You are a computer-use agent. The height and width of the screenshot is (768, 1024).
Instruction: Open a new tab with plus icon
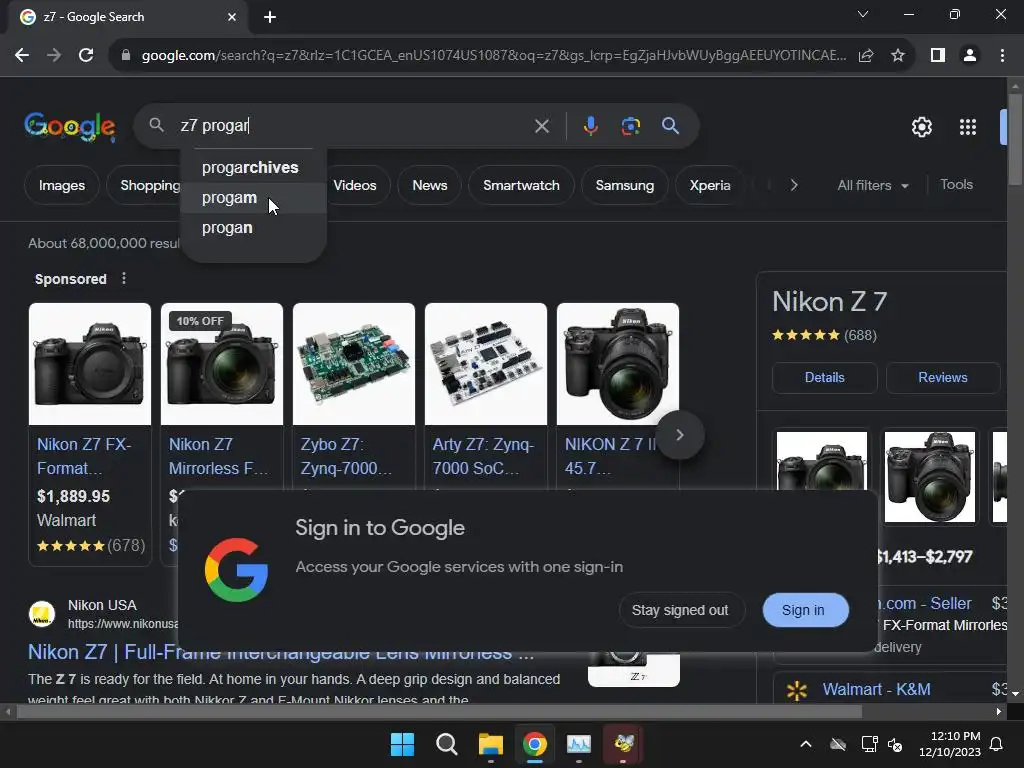(x=270, y=17)
